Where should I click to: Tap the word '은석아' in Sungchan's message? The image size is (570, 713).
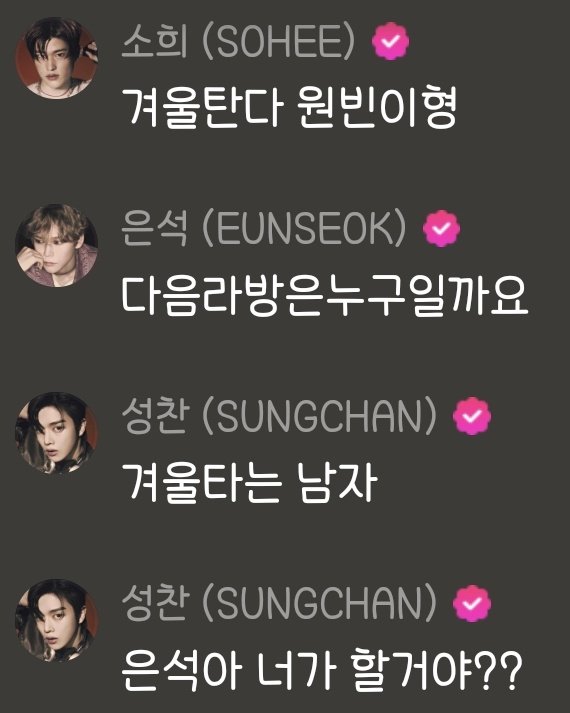(180, 670)
